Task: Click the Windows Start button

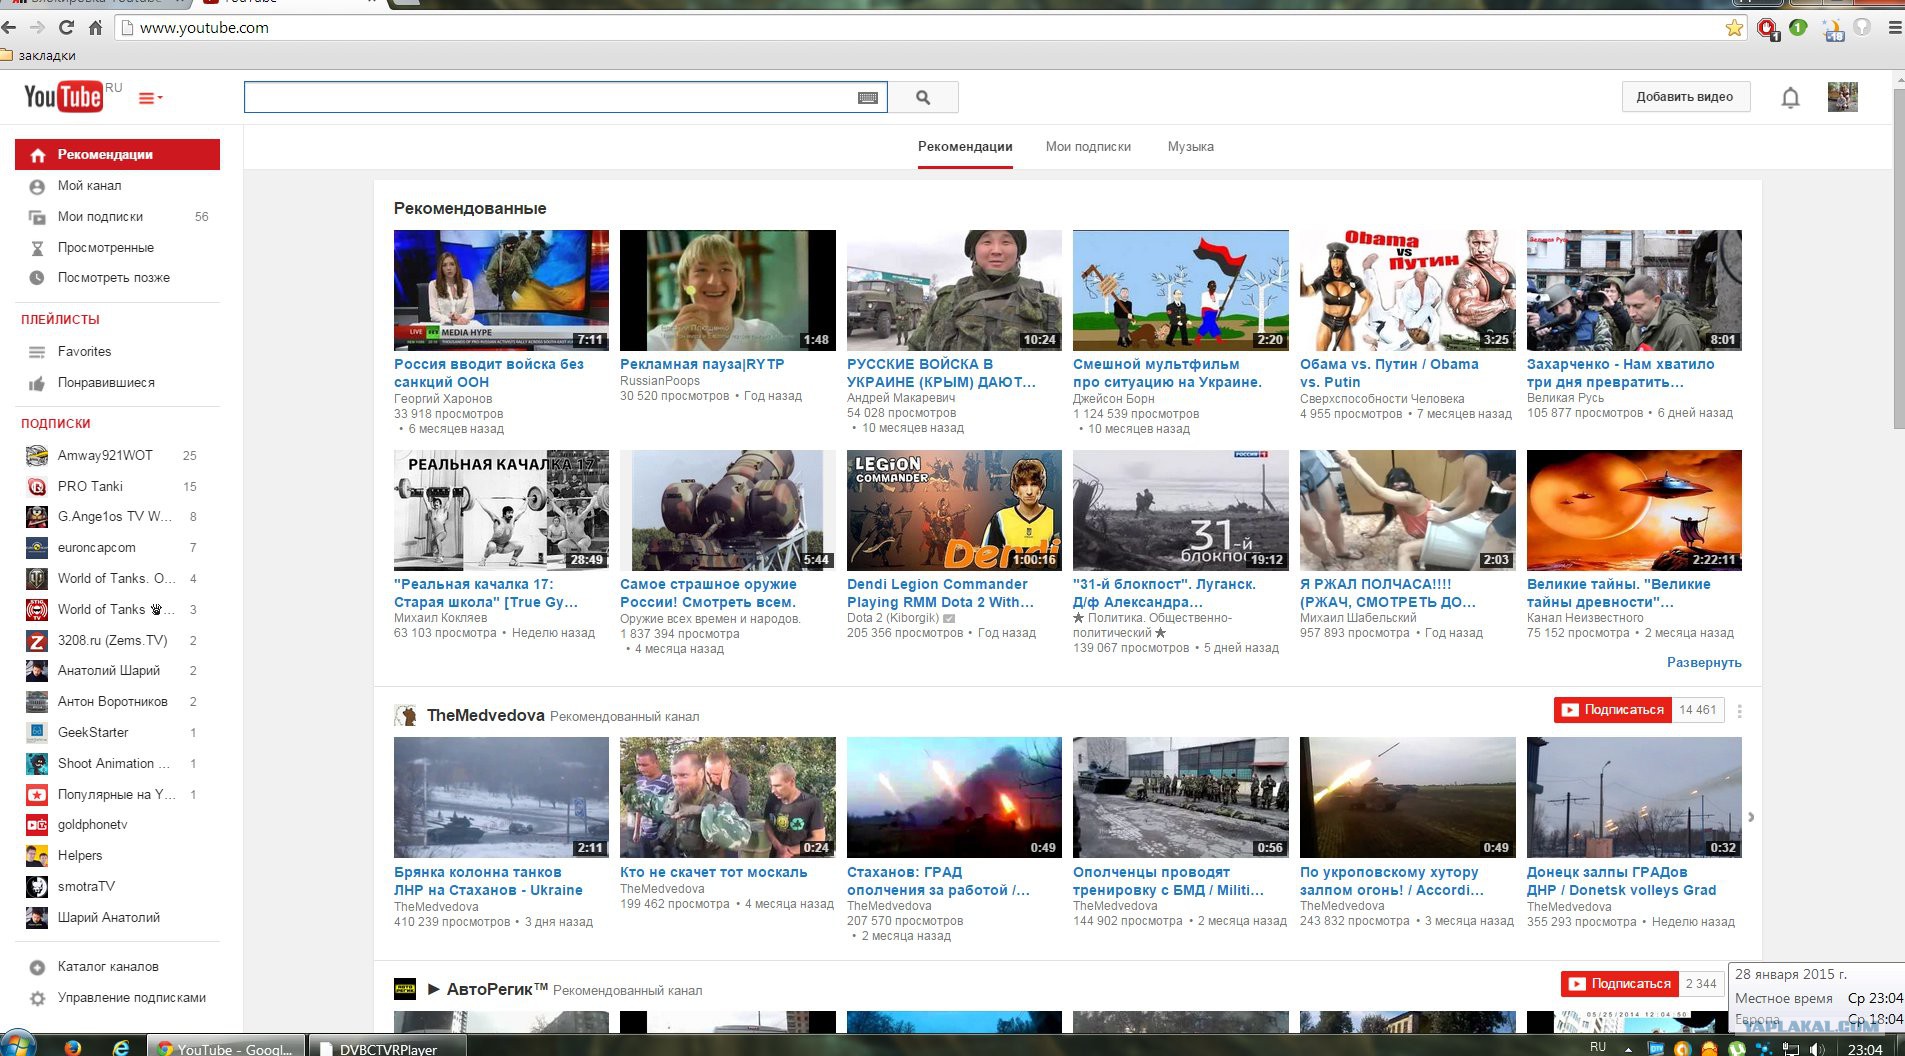Action: pos(16,1046)
